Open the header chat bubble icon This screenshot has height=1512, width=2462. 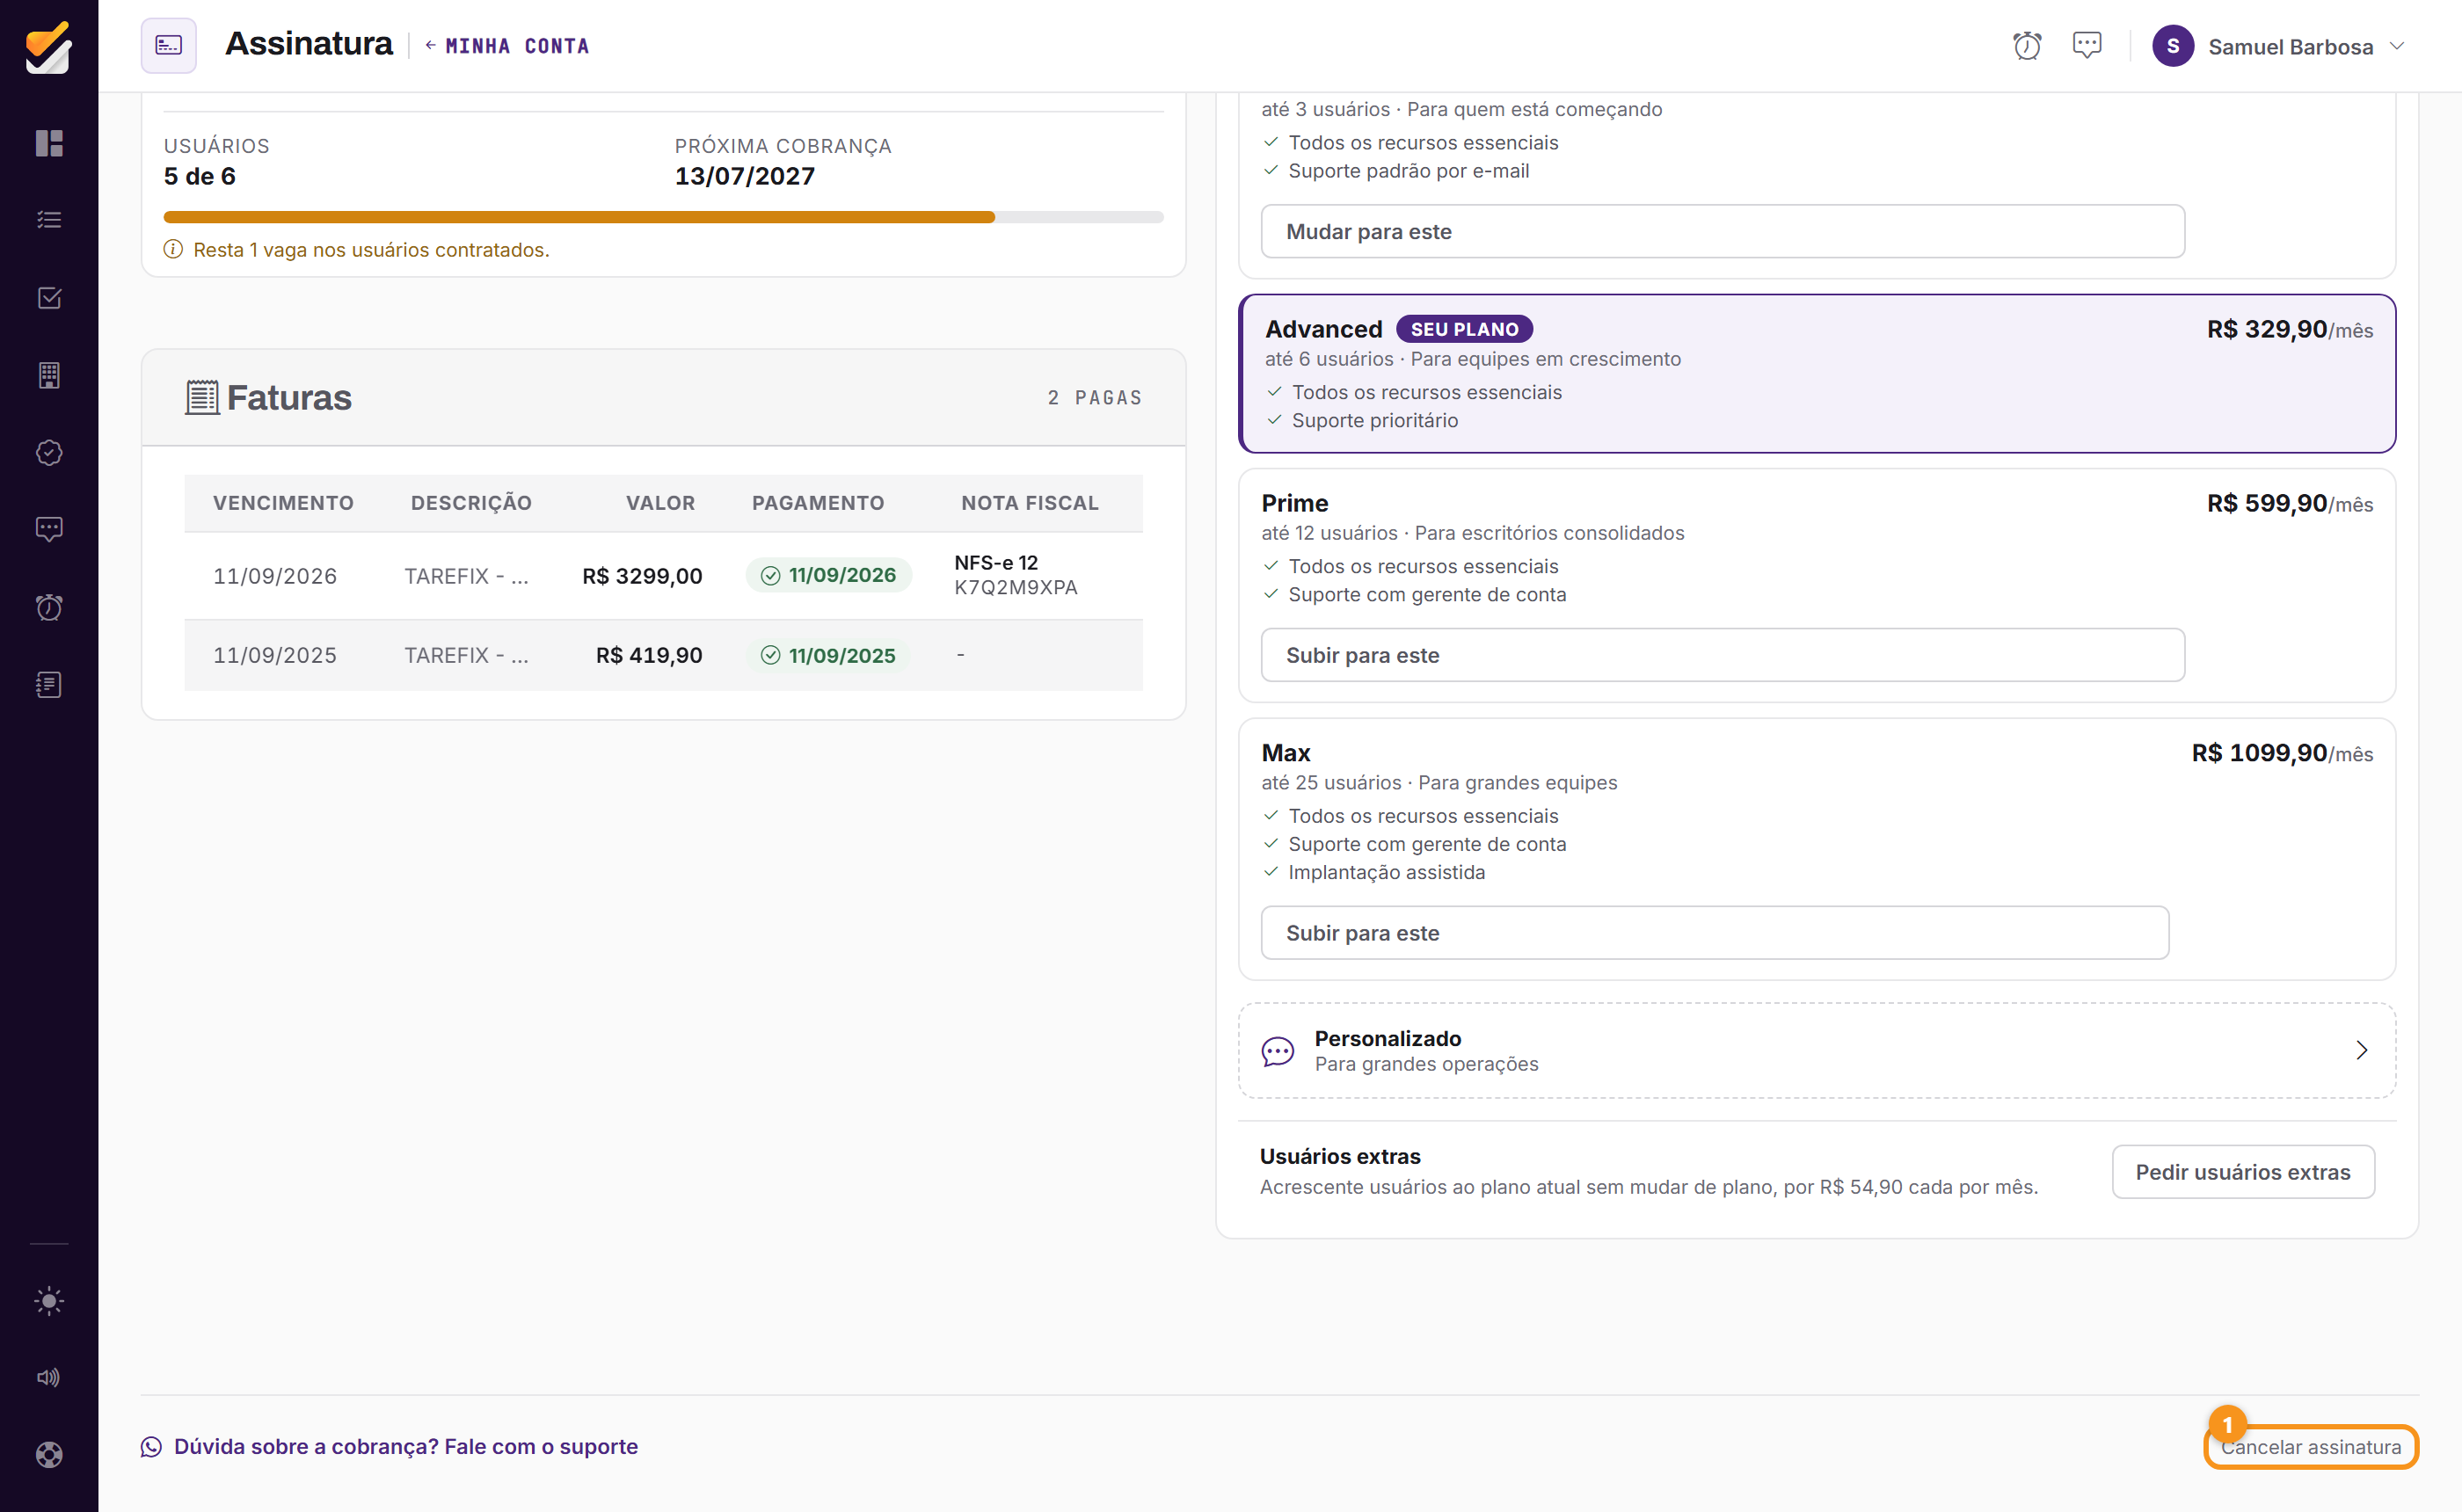pos(2087,46)
